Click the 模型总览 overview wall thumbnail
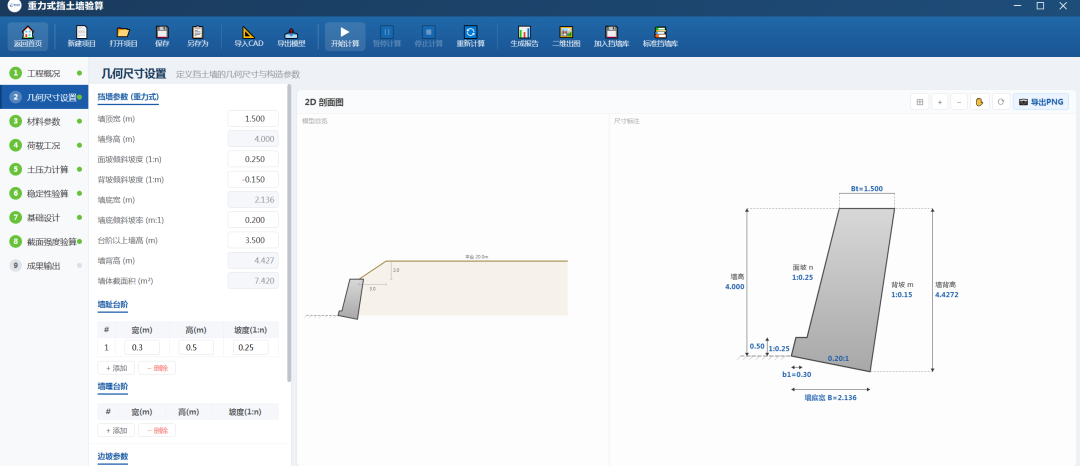This screenshot has height=466, width=1080. tap(351, 298)
